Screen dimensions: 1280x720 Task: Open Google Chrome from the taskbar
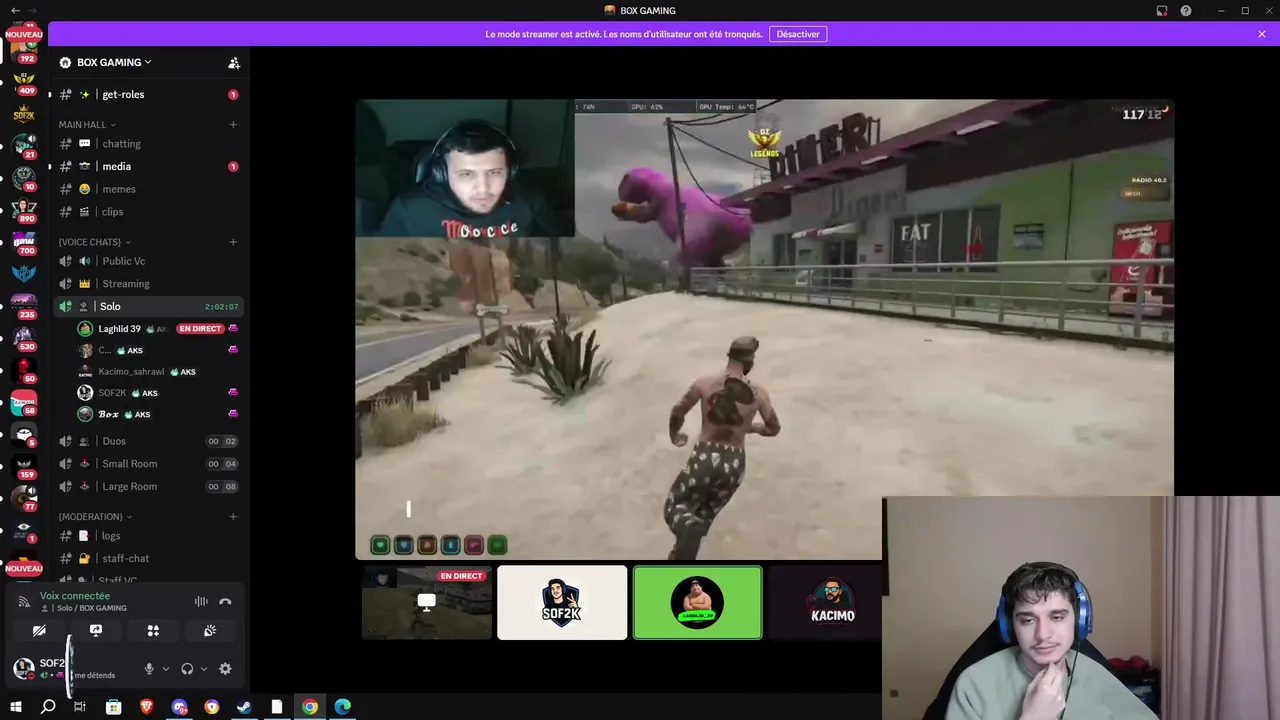[310, 707]
